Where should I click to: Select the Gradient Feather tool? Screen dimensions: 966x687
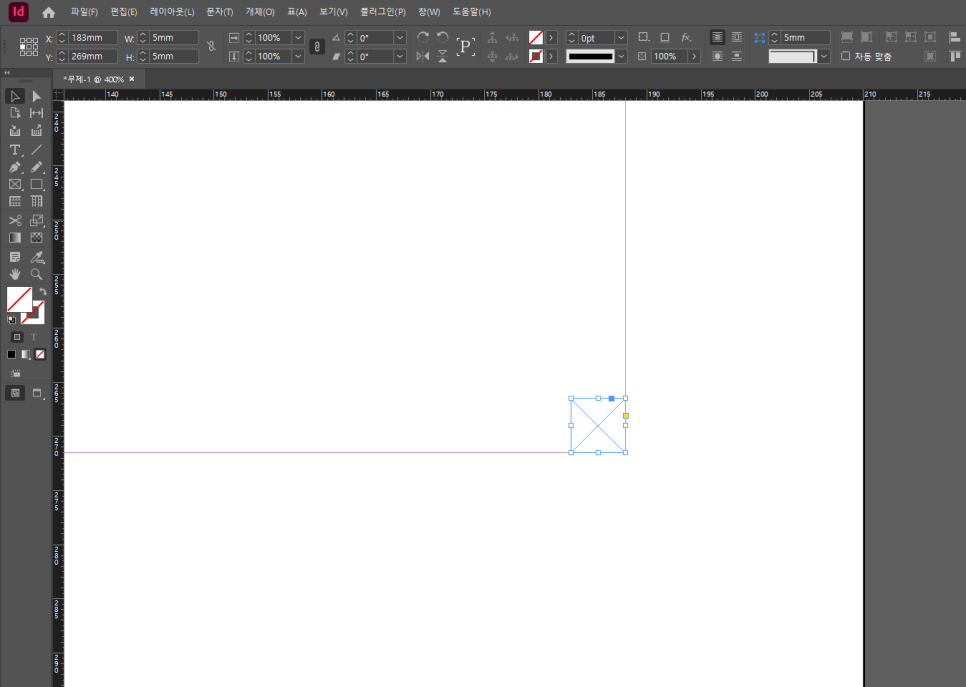pos(36,238)
